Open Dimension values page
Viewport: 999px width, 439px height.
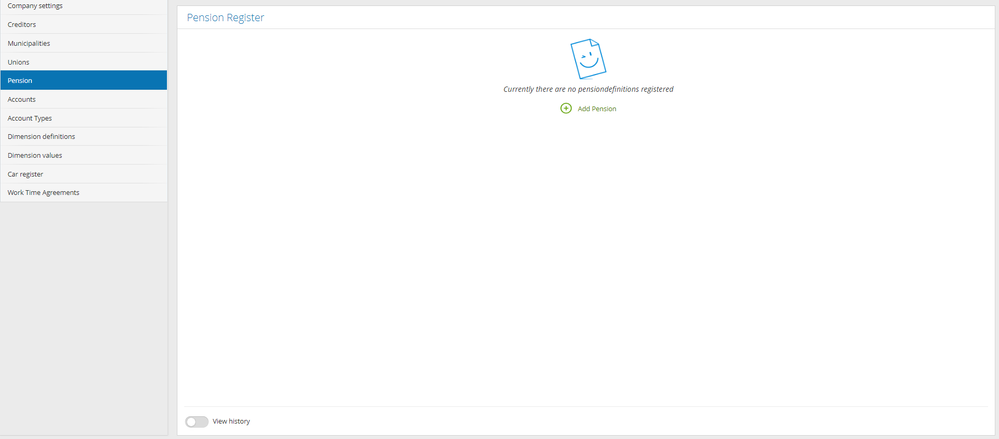pos(83,155)
